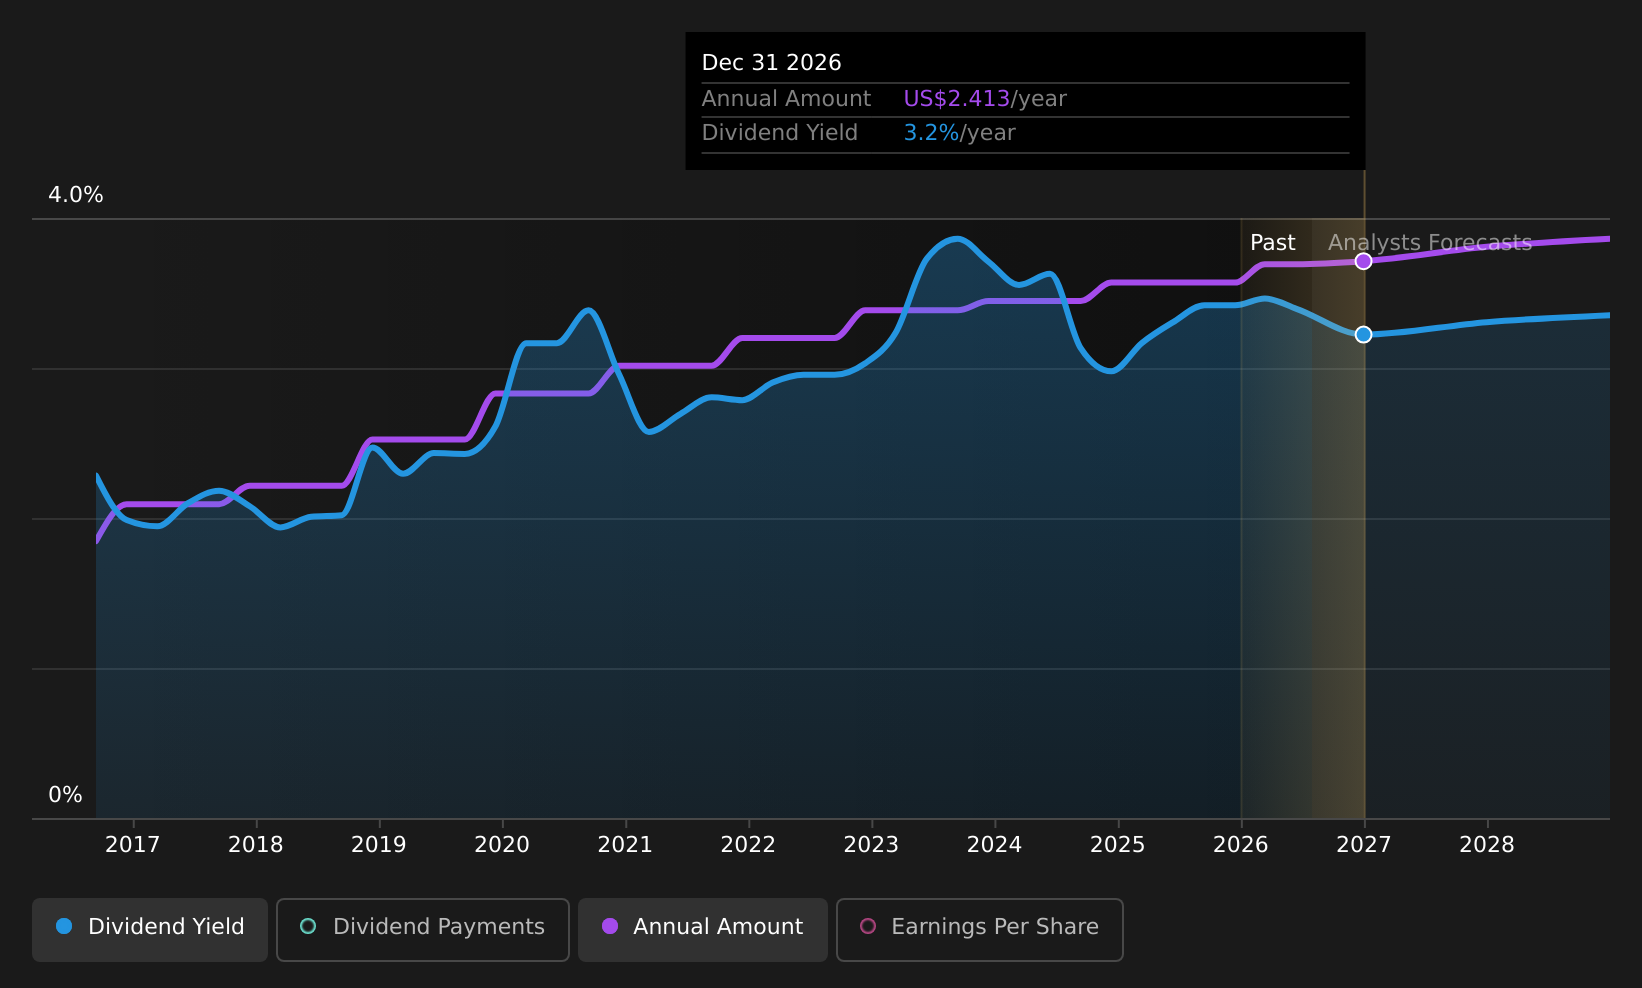This screenshot has height=988, width=1642.
Task: Click the 2020 x-axis label
Action: pyautogui.click(x=502, y=845)
